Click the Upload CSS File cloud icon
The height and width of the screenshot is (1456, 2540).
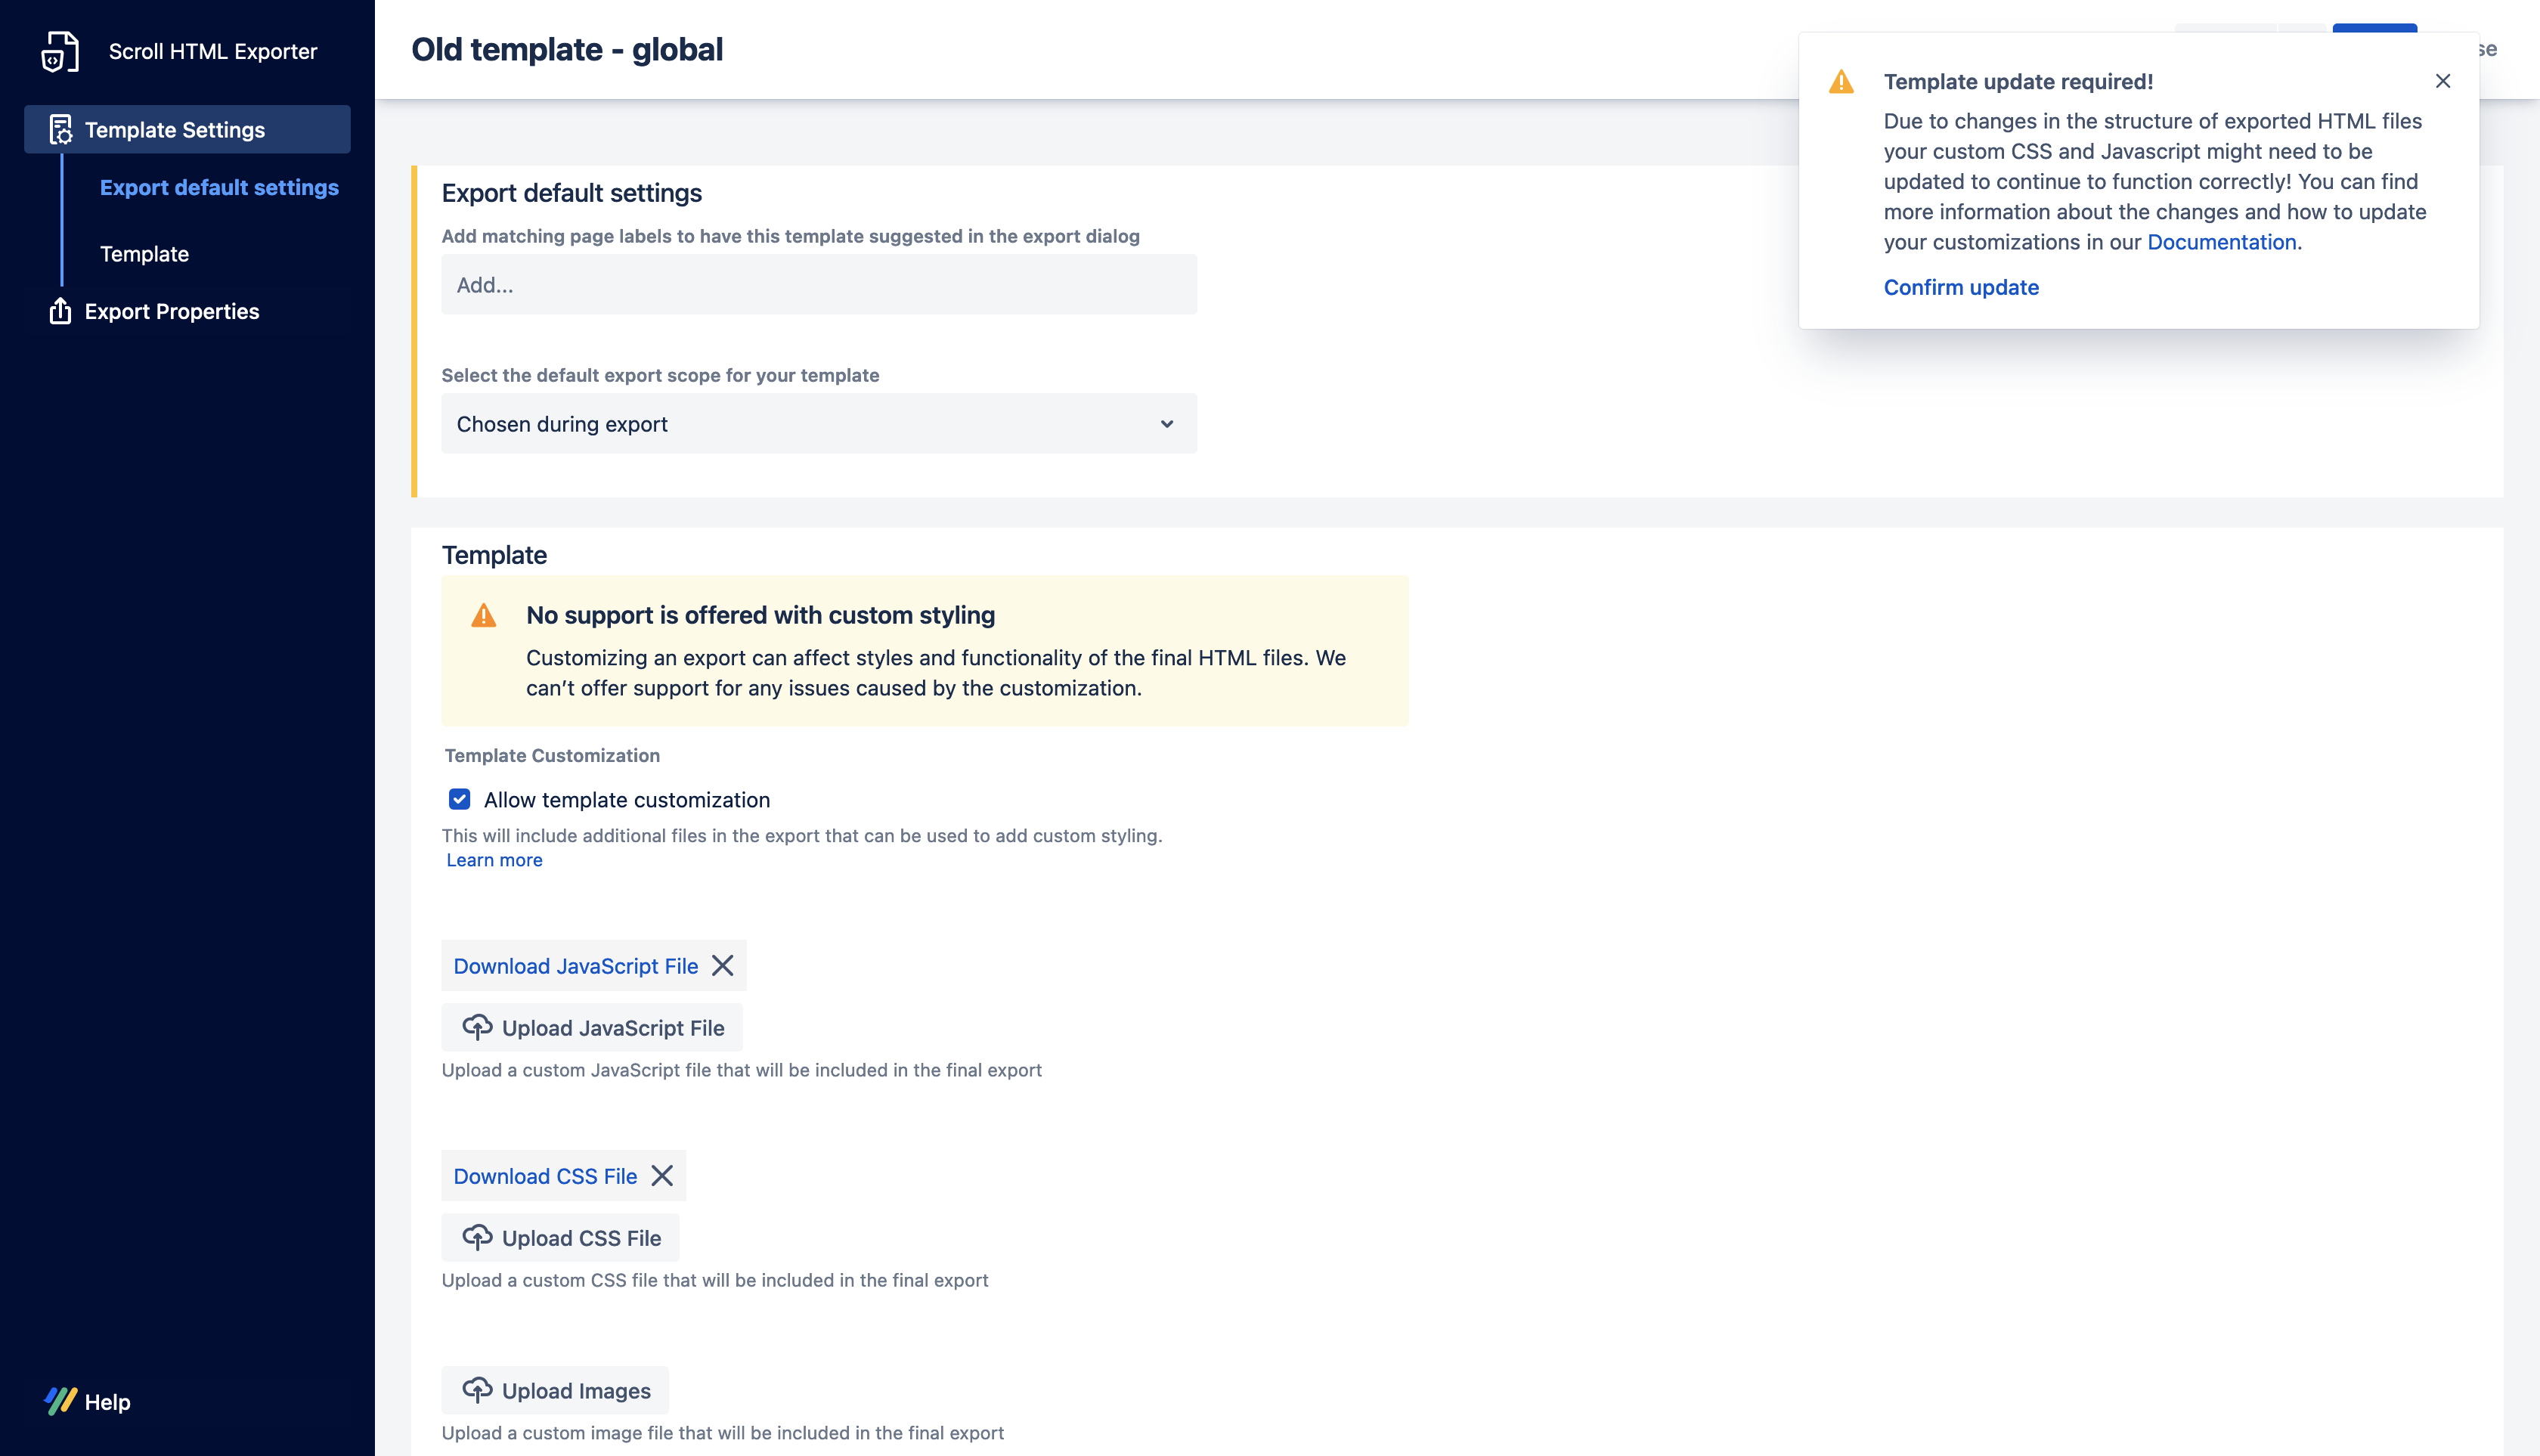coord(479,1237)
